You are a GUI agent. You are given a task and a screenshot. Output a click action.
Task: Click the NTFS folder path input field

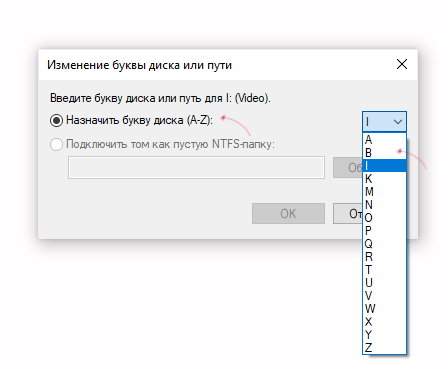(196, 168)
